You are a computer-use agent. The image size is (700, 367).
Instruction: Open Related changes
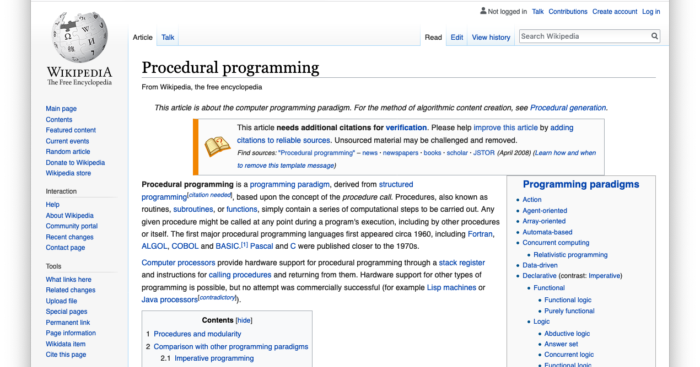tap(71, 290)
